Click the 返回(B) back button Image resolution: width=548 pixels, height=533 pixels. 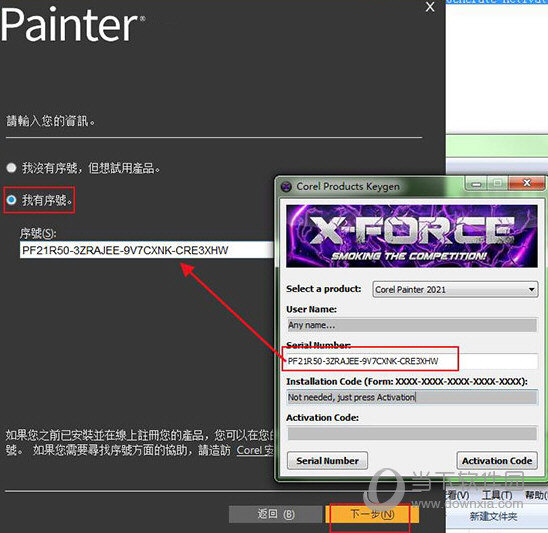click(x=275, y=514)
